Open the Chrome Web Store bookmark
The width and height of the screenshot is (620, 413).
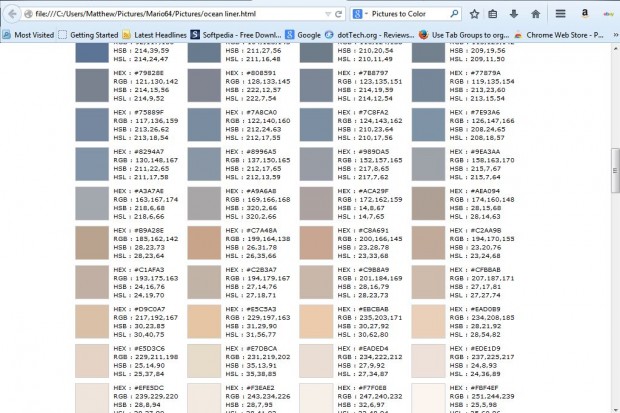(558, 35)
